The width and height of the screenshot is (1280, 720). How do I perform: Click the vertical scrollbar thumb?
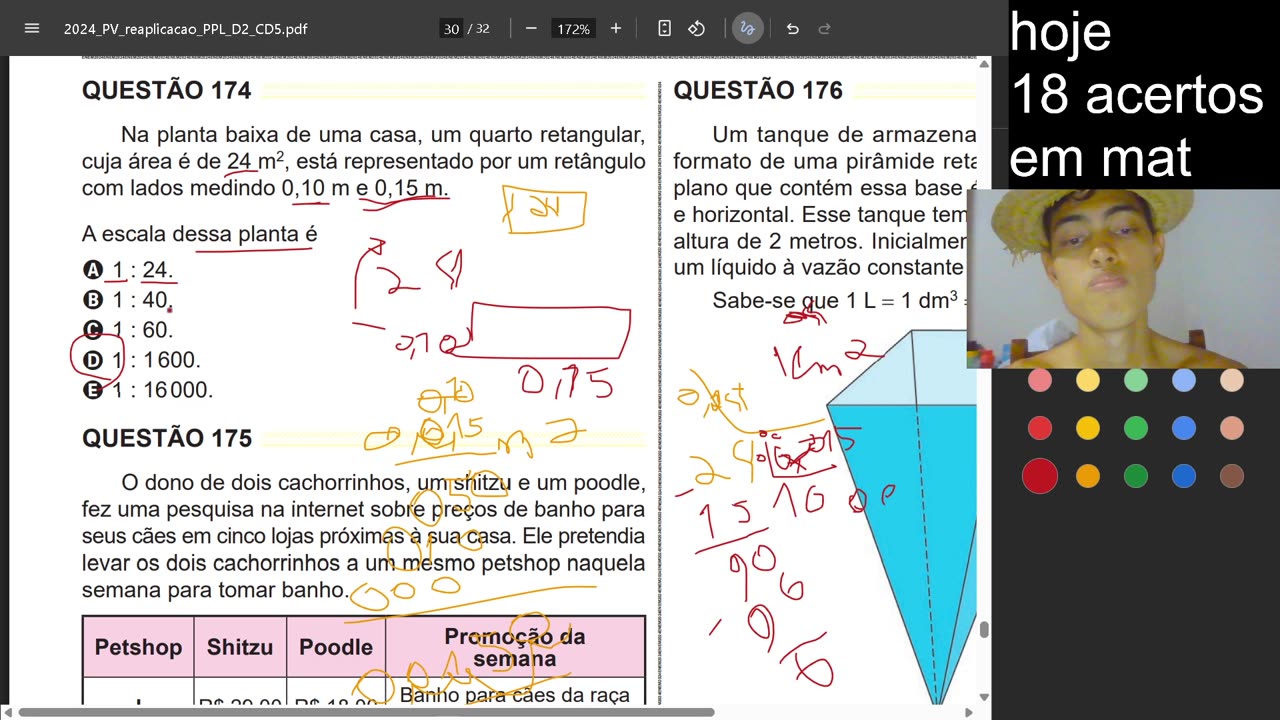click(984, 629)
